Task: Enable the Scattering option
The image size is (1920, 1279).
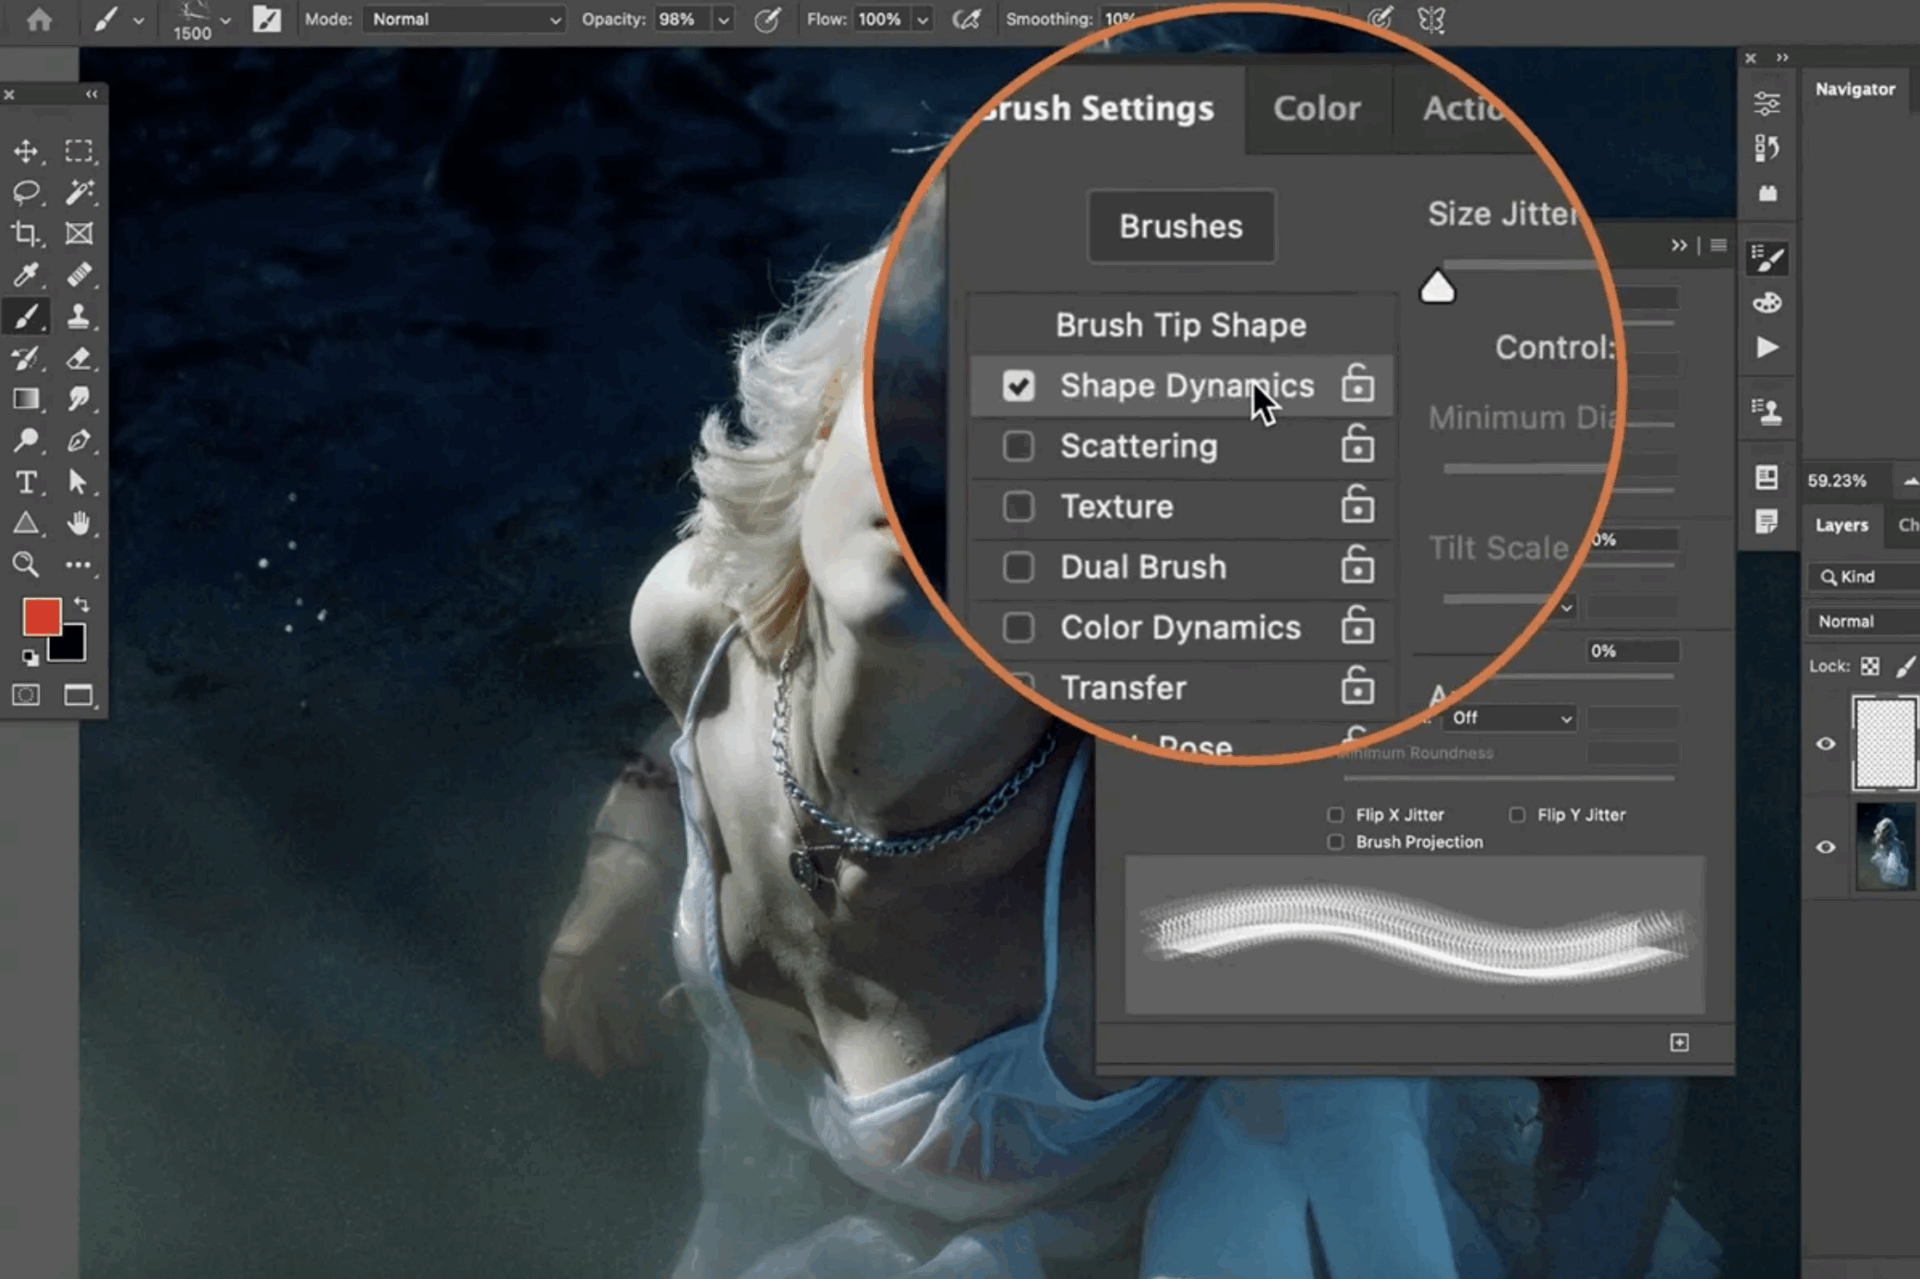Action: [1019, 446]
